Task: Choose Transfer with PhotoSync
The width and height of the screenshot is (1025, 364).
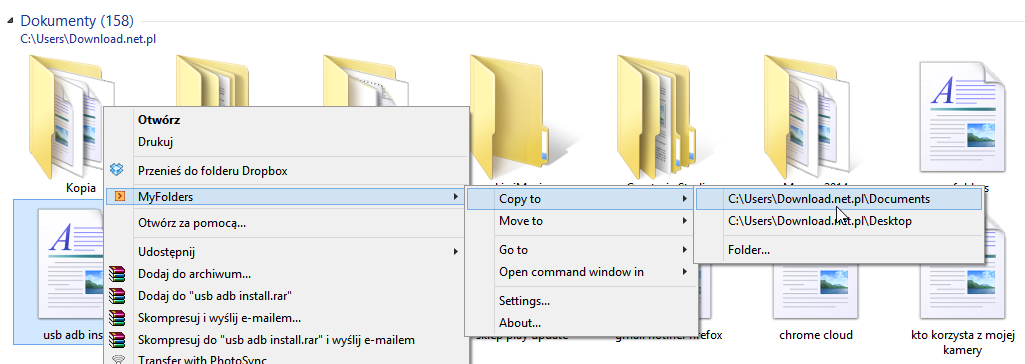Action: 287,359
